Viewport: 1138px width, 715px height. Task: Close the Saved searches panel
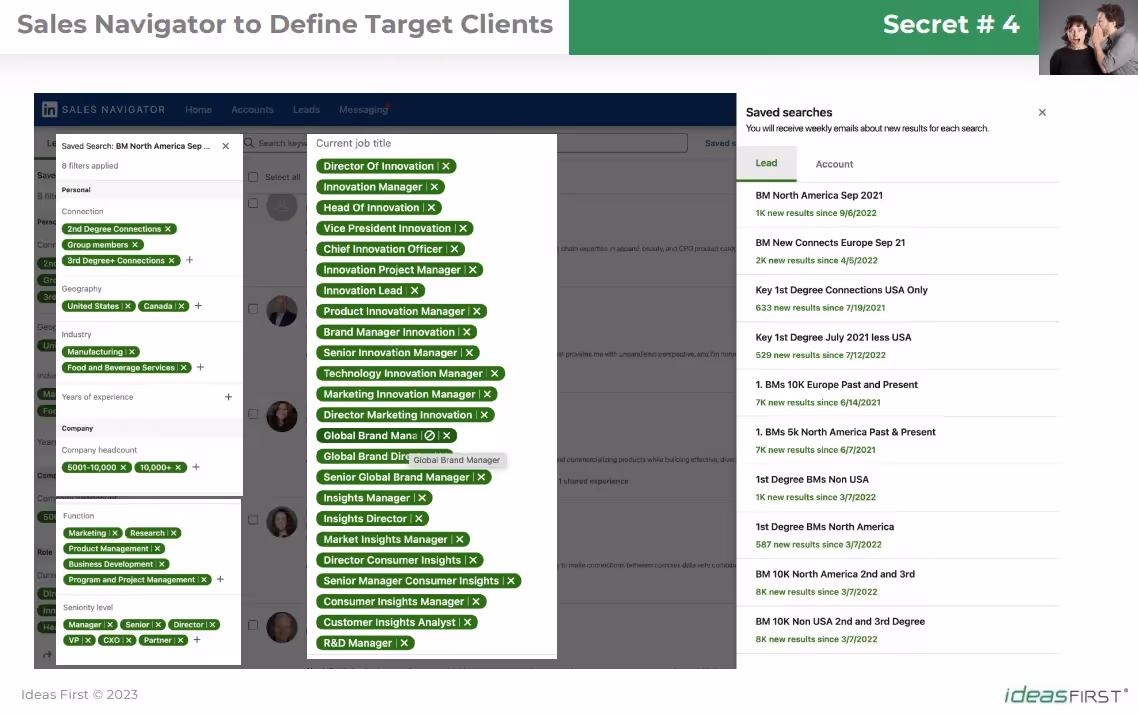point(1042,113)
